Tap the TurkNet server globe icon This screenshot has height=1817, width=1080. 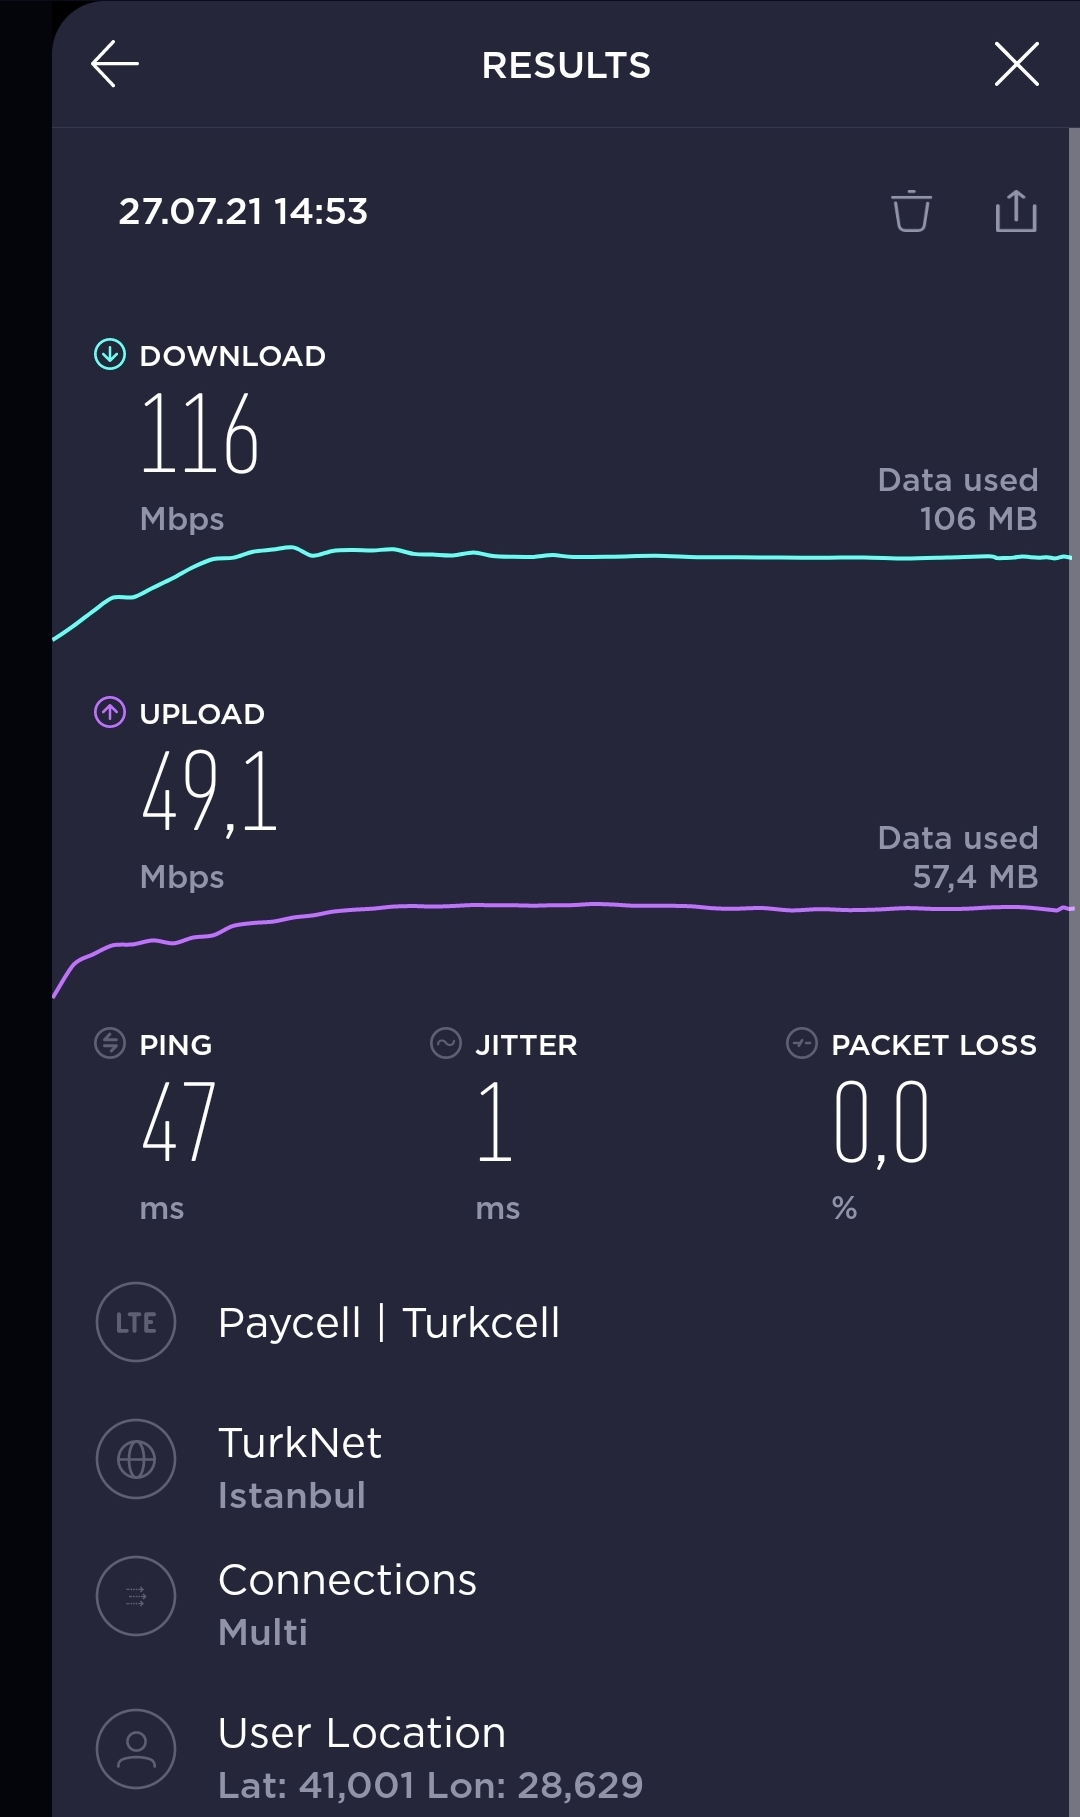136,1459
